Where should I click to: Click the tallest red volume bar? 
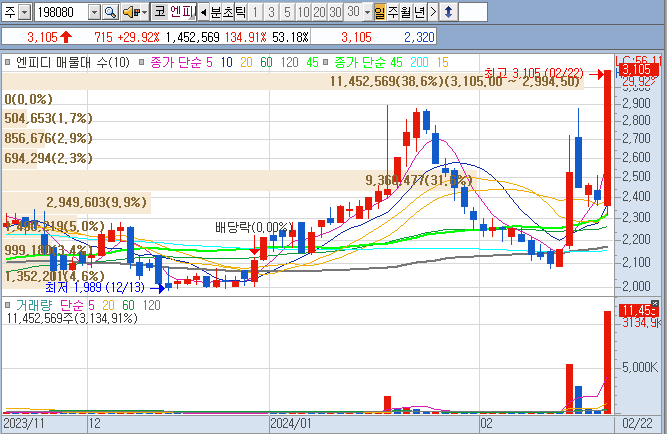coord(607,362)
